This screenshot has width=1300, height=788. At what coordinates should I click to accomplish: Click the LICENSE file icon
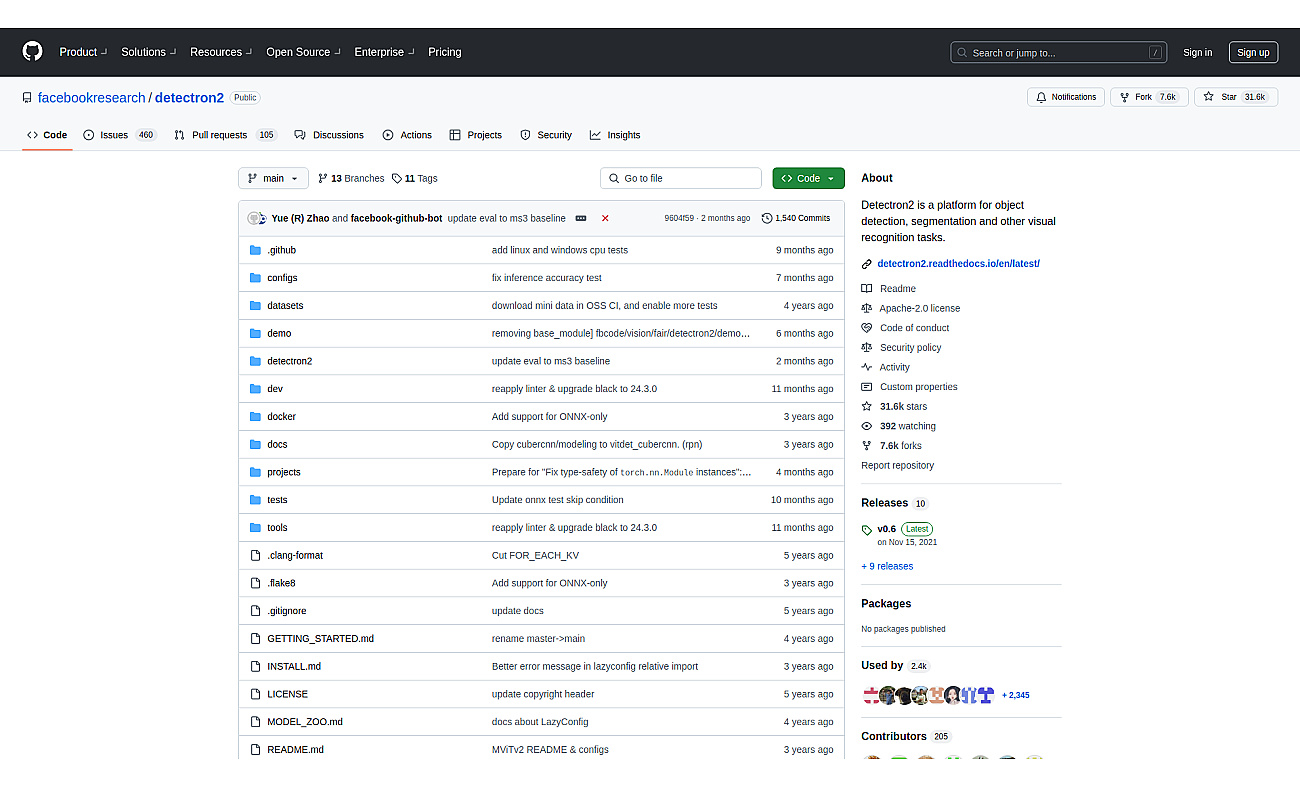(255, 694)
